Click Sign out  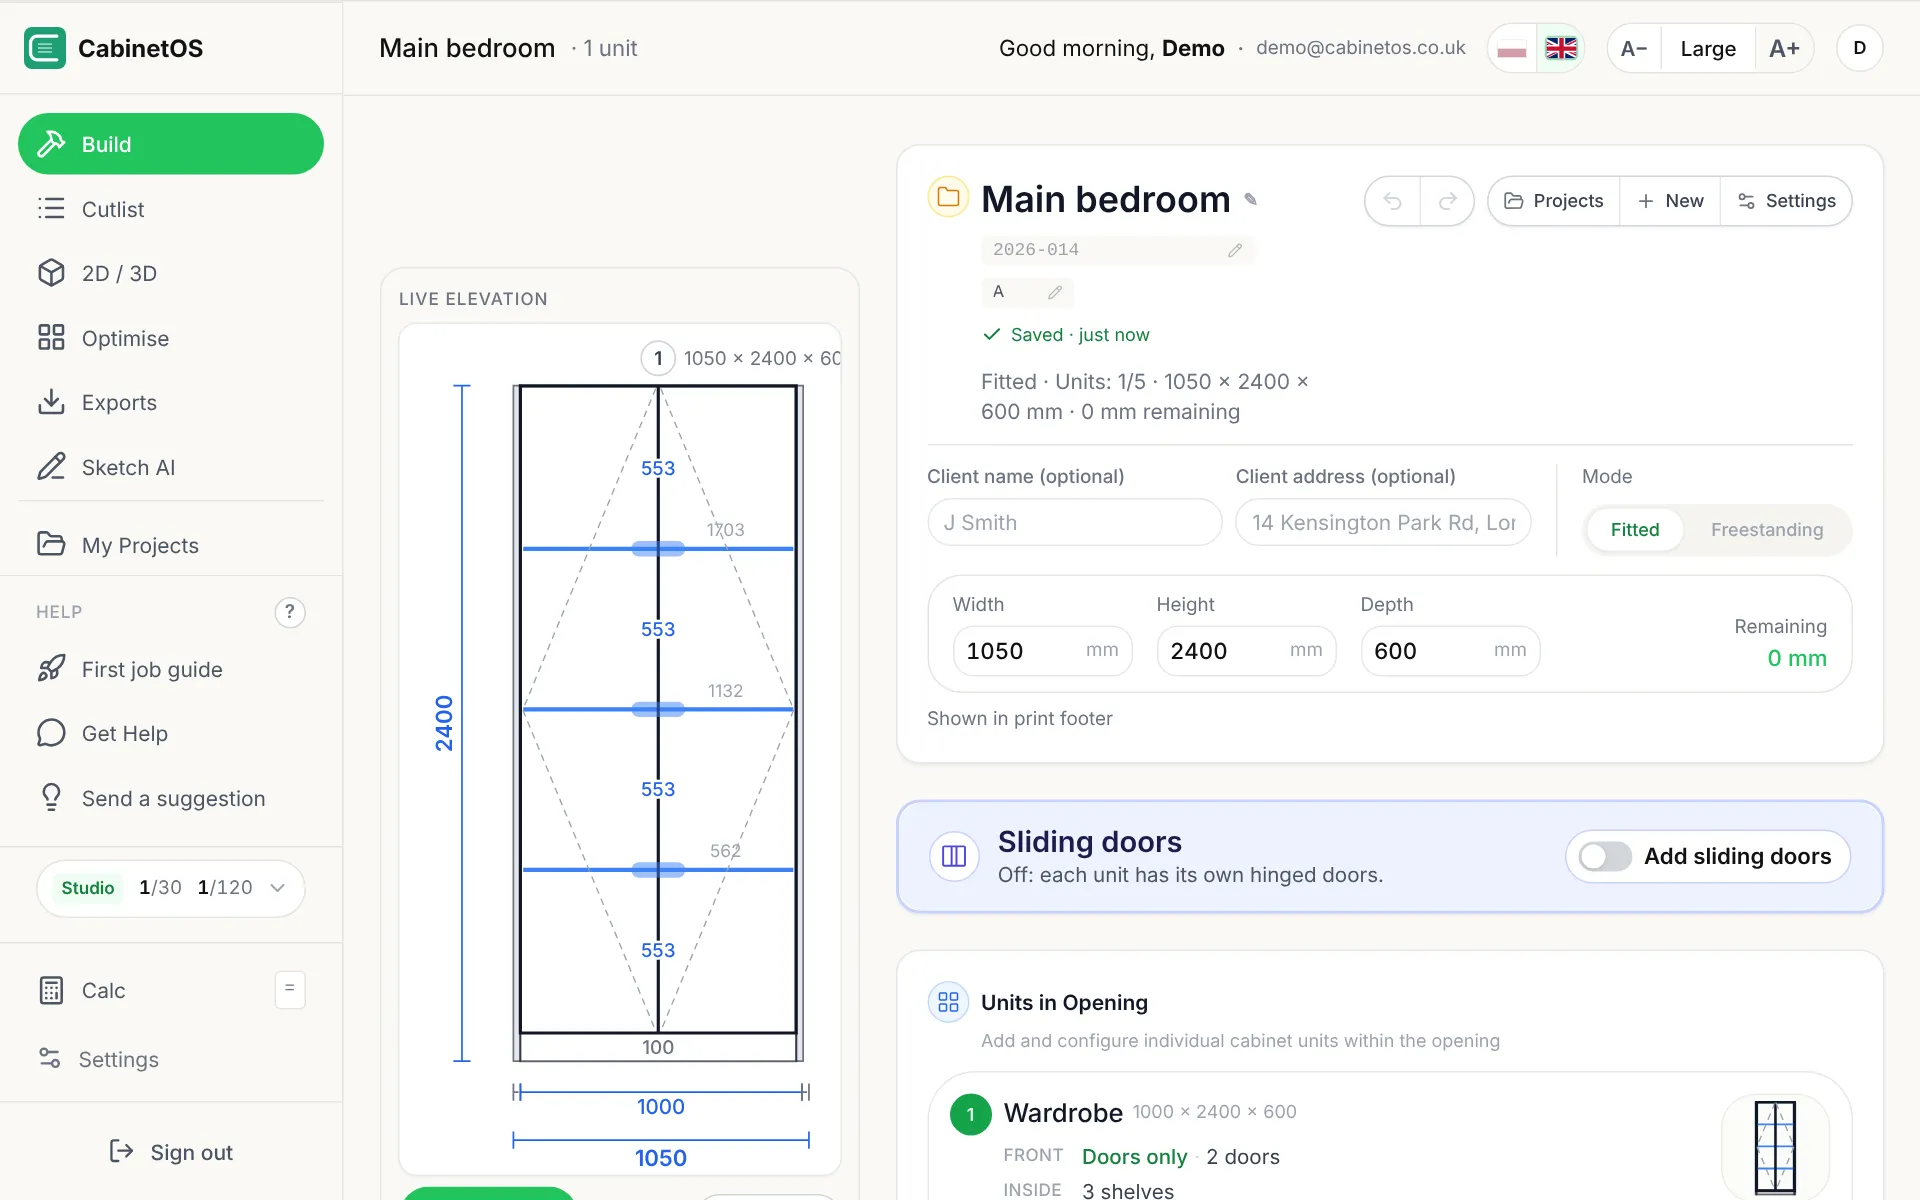click(171, 1152)
